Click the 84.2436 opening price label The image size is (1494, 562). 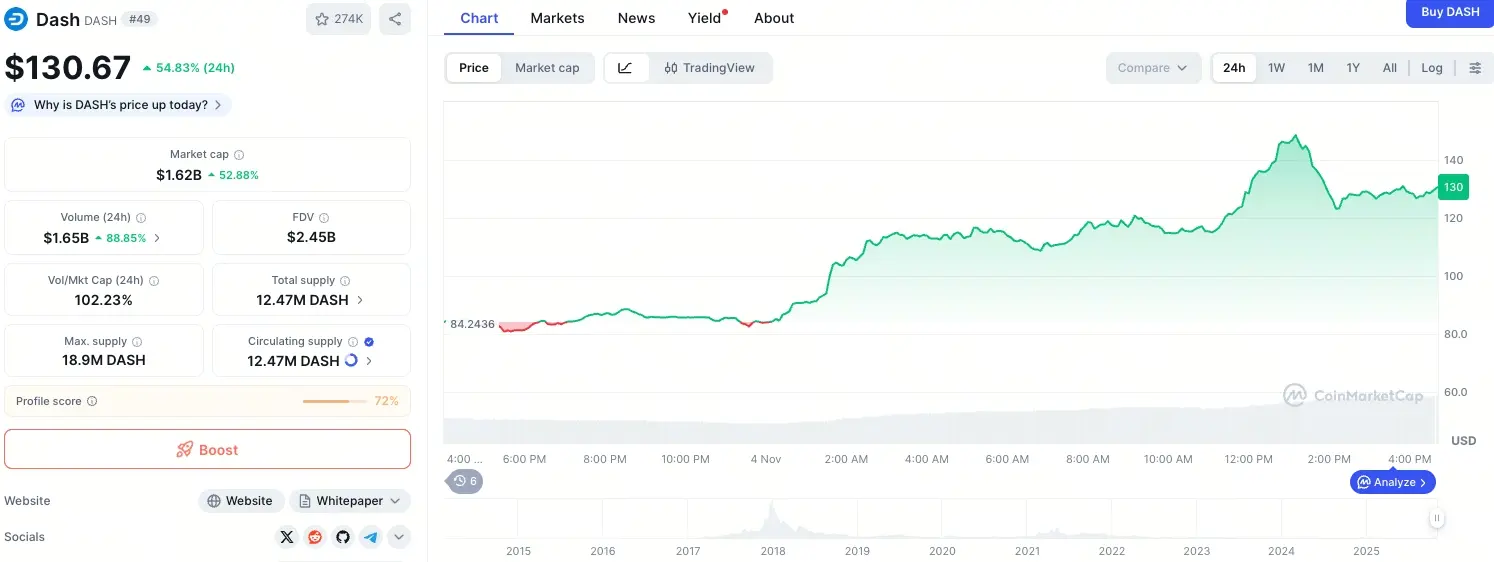pyautogui.click(x=472, y=324)
